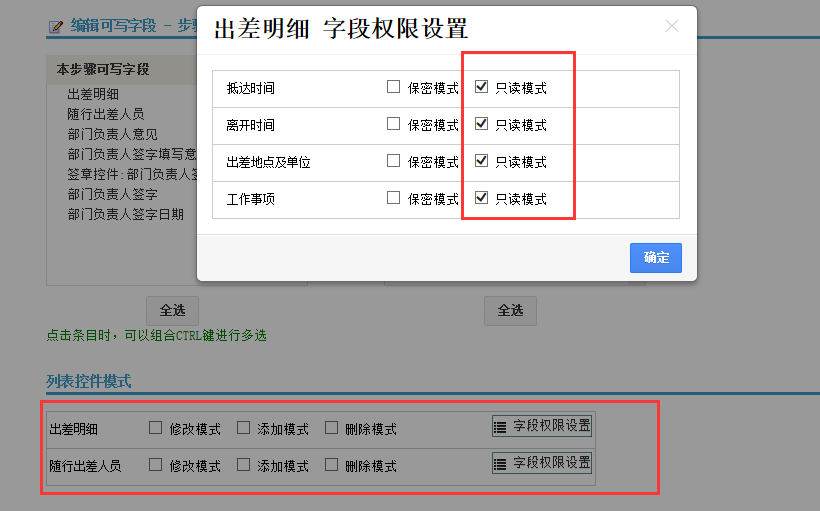Viewport: 820px width, 511px height.
Task: Click the 出差地点及单位 field label
Action: [268, 163]
